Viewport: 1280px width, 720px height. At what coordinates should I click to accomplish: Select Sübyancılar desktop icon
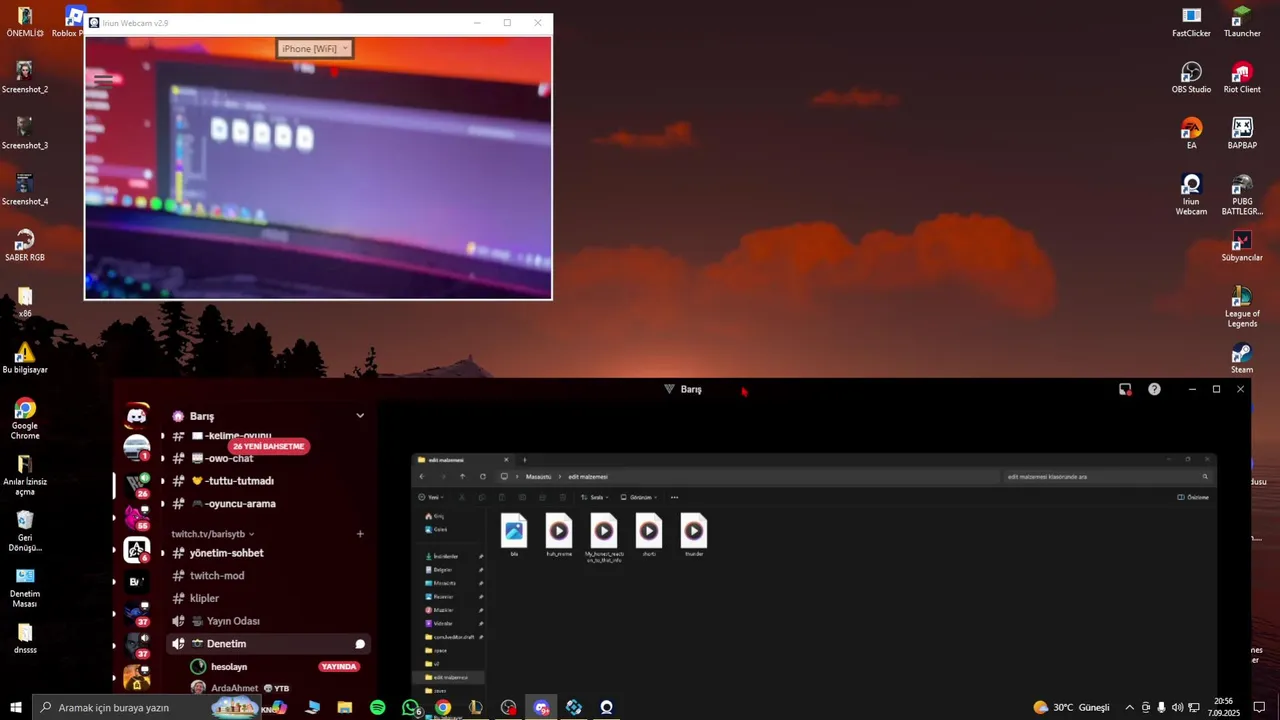(x=1242, y=246)
